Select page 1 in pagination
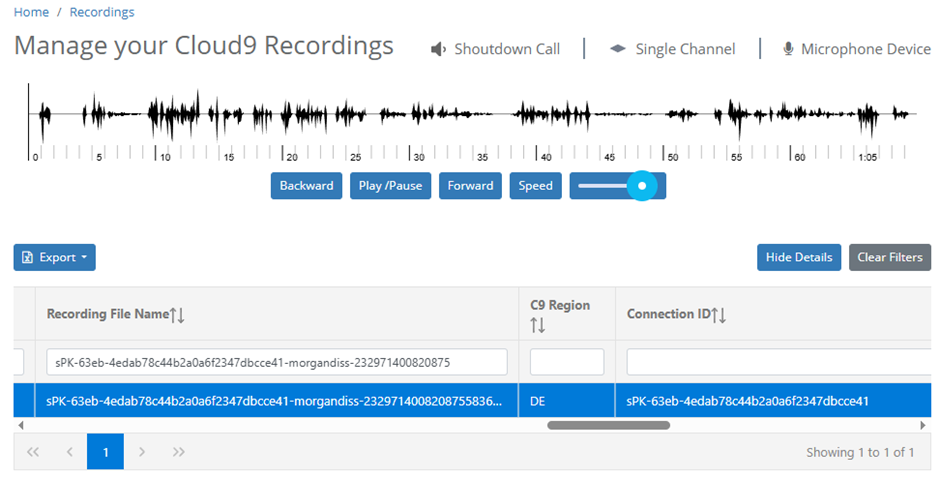940x479 pixels. 106,452
